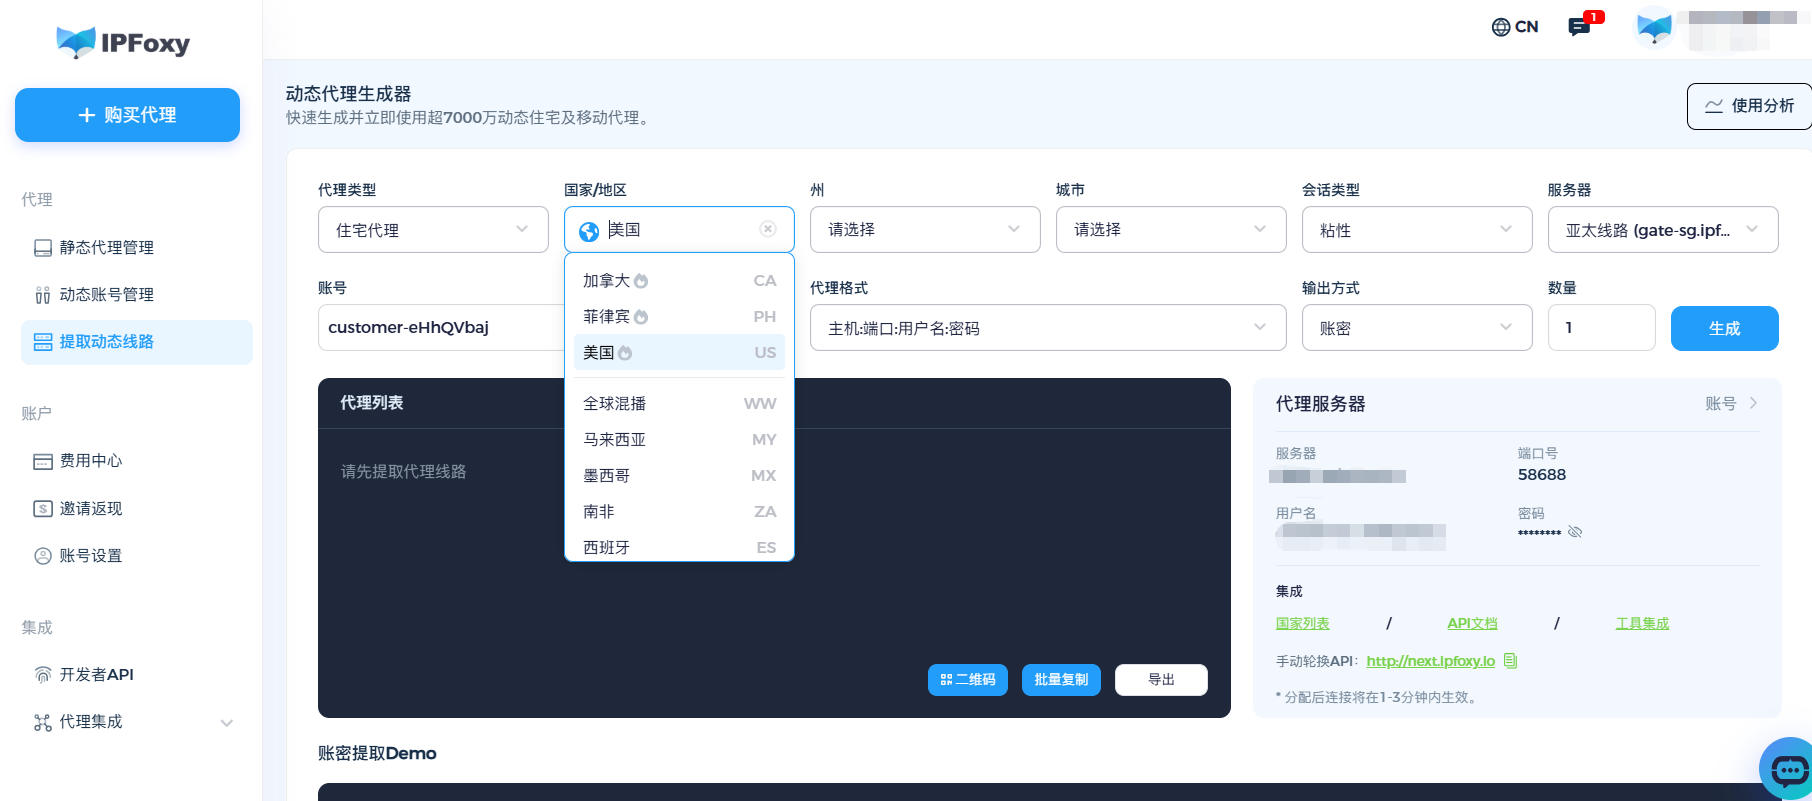Open the live chat support bubble
The height and width of the screenshot is (801, 1812).
[1788, 769]
